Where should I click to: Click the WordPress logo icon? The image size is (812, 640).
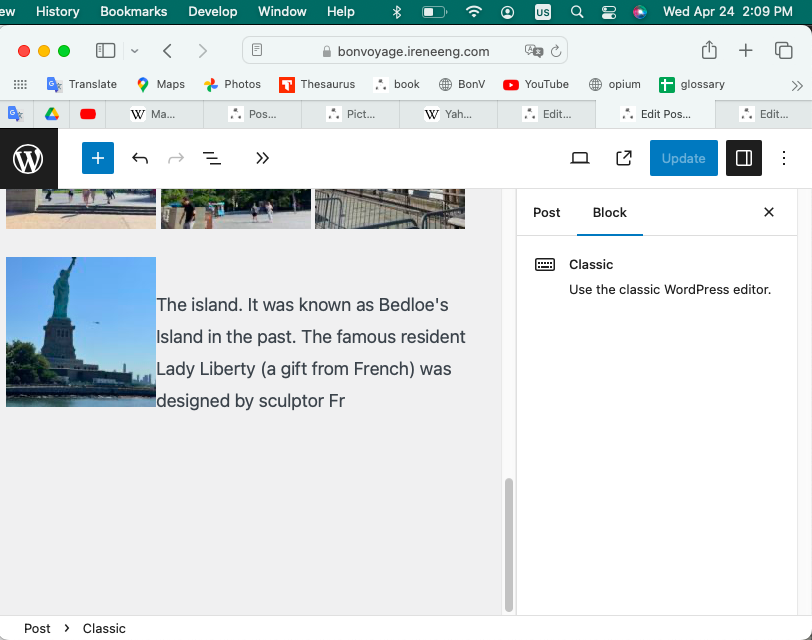point(28,158)
